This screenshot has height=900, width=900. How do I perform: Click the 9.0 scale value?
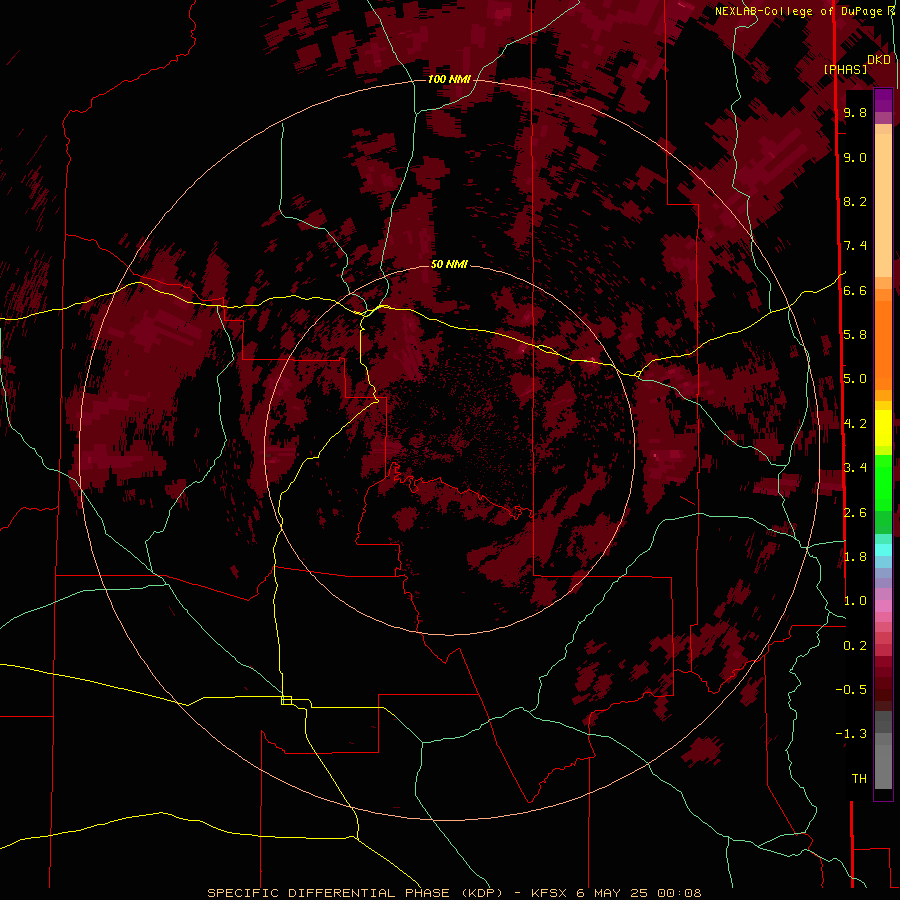(855, 157)
